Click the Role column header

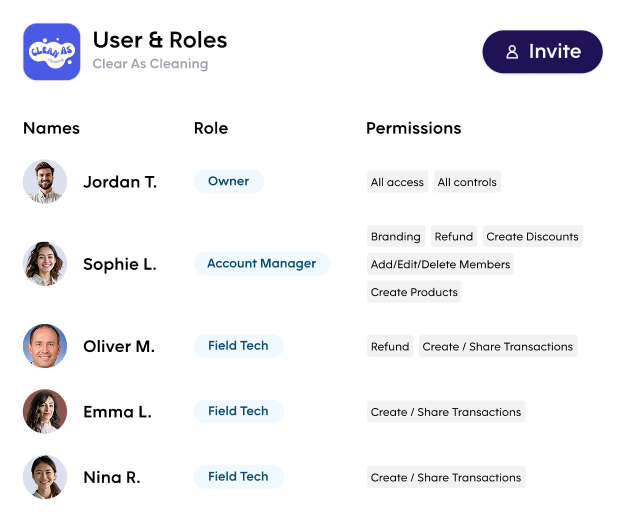pyautogui.click(x=211, y=128)
